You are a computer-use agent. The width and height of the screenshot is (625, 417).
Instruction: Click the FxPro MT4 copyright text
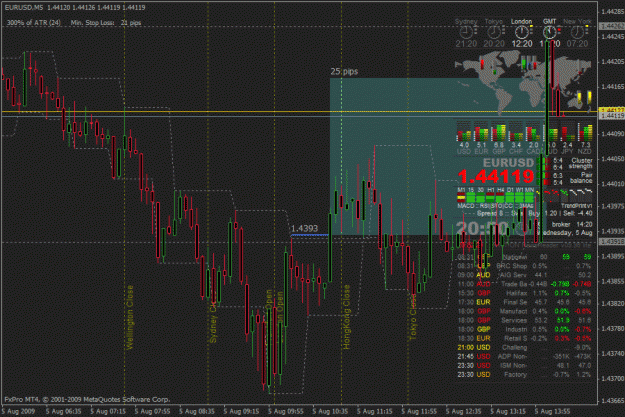[87, 399]
